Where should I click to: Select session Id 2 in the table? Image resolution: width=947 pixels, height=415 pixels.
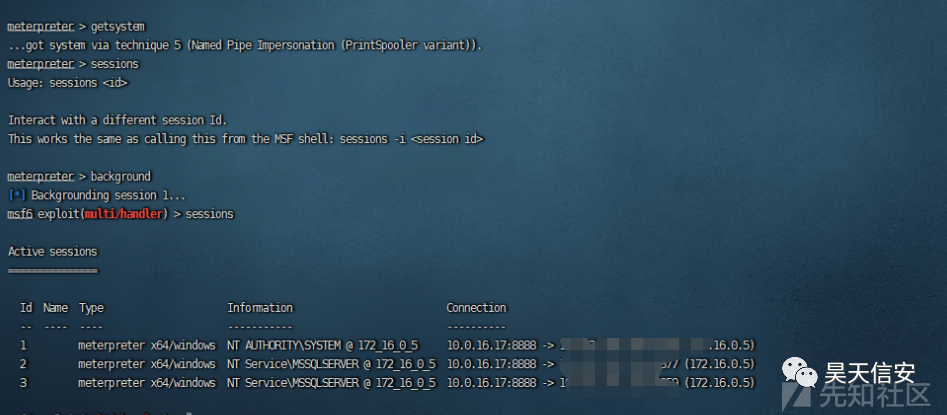coord(23,364)
